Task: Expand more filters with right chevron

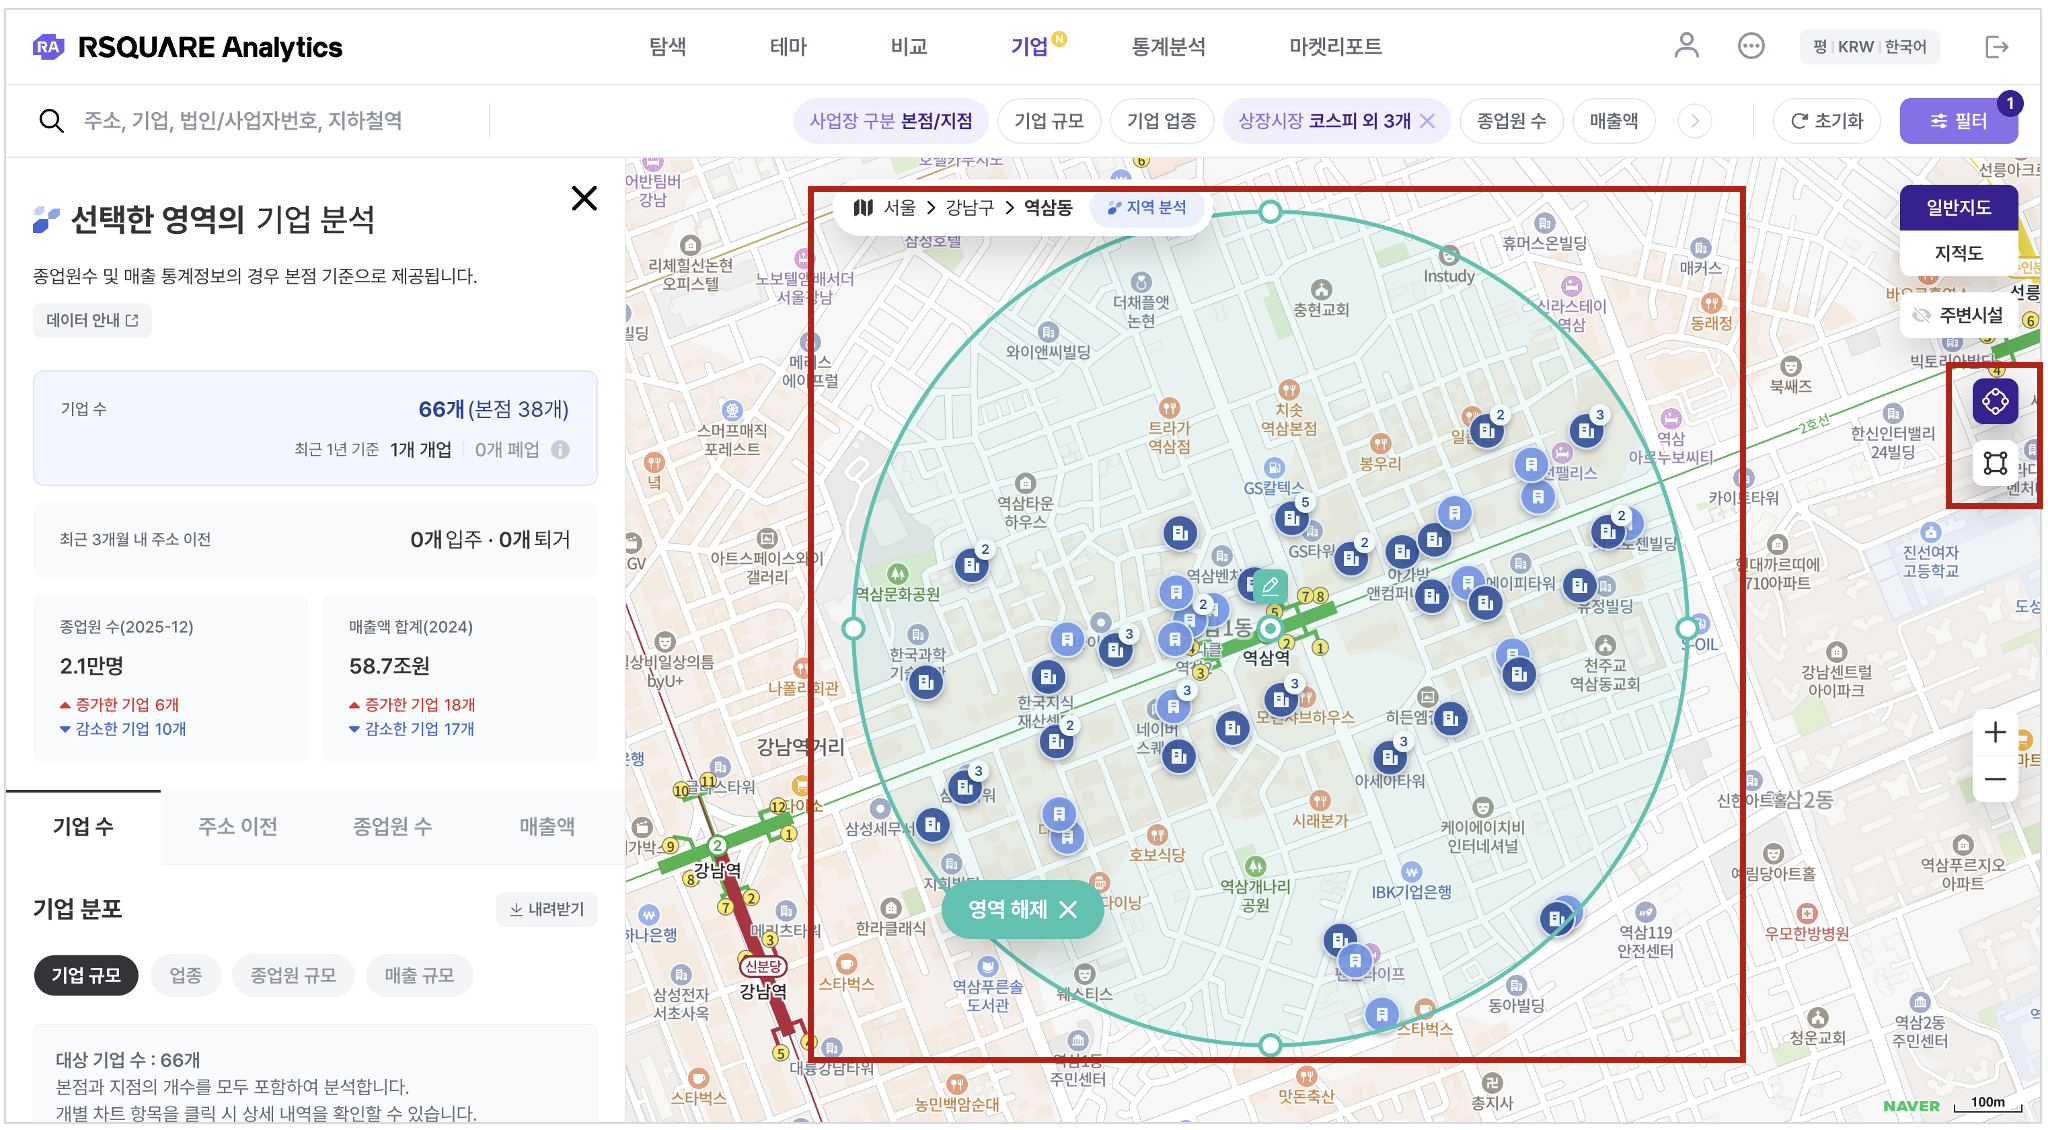Action: 1694,121
